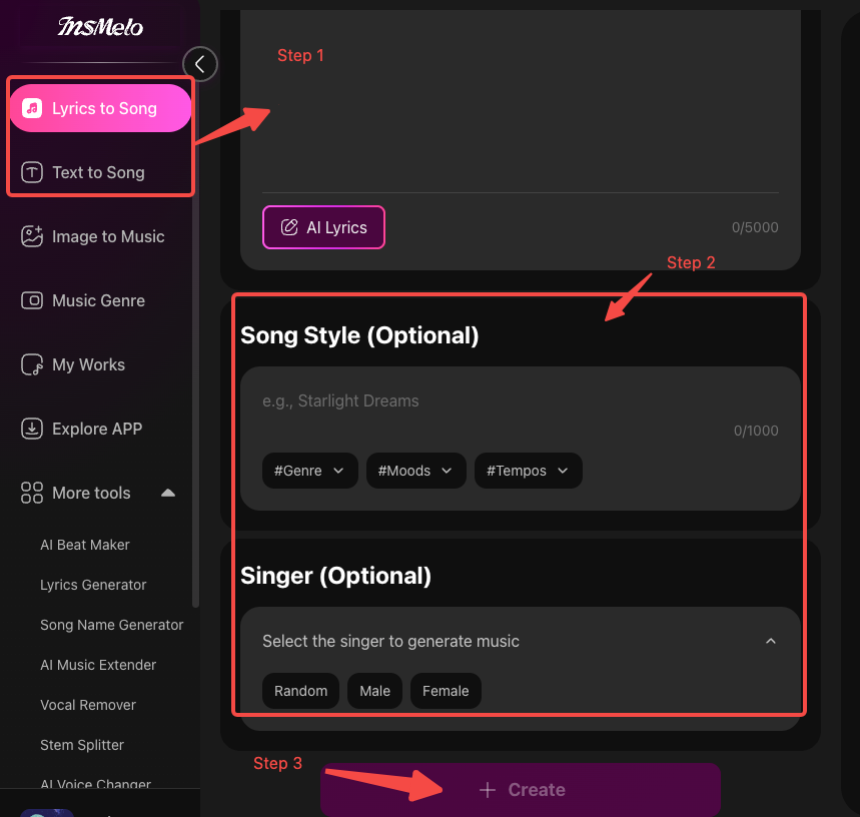Switch to Lyrics to Song tab
Viewport: 860px width, 817px height.
point(100,108)
